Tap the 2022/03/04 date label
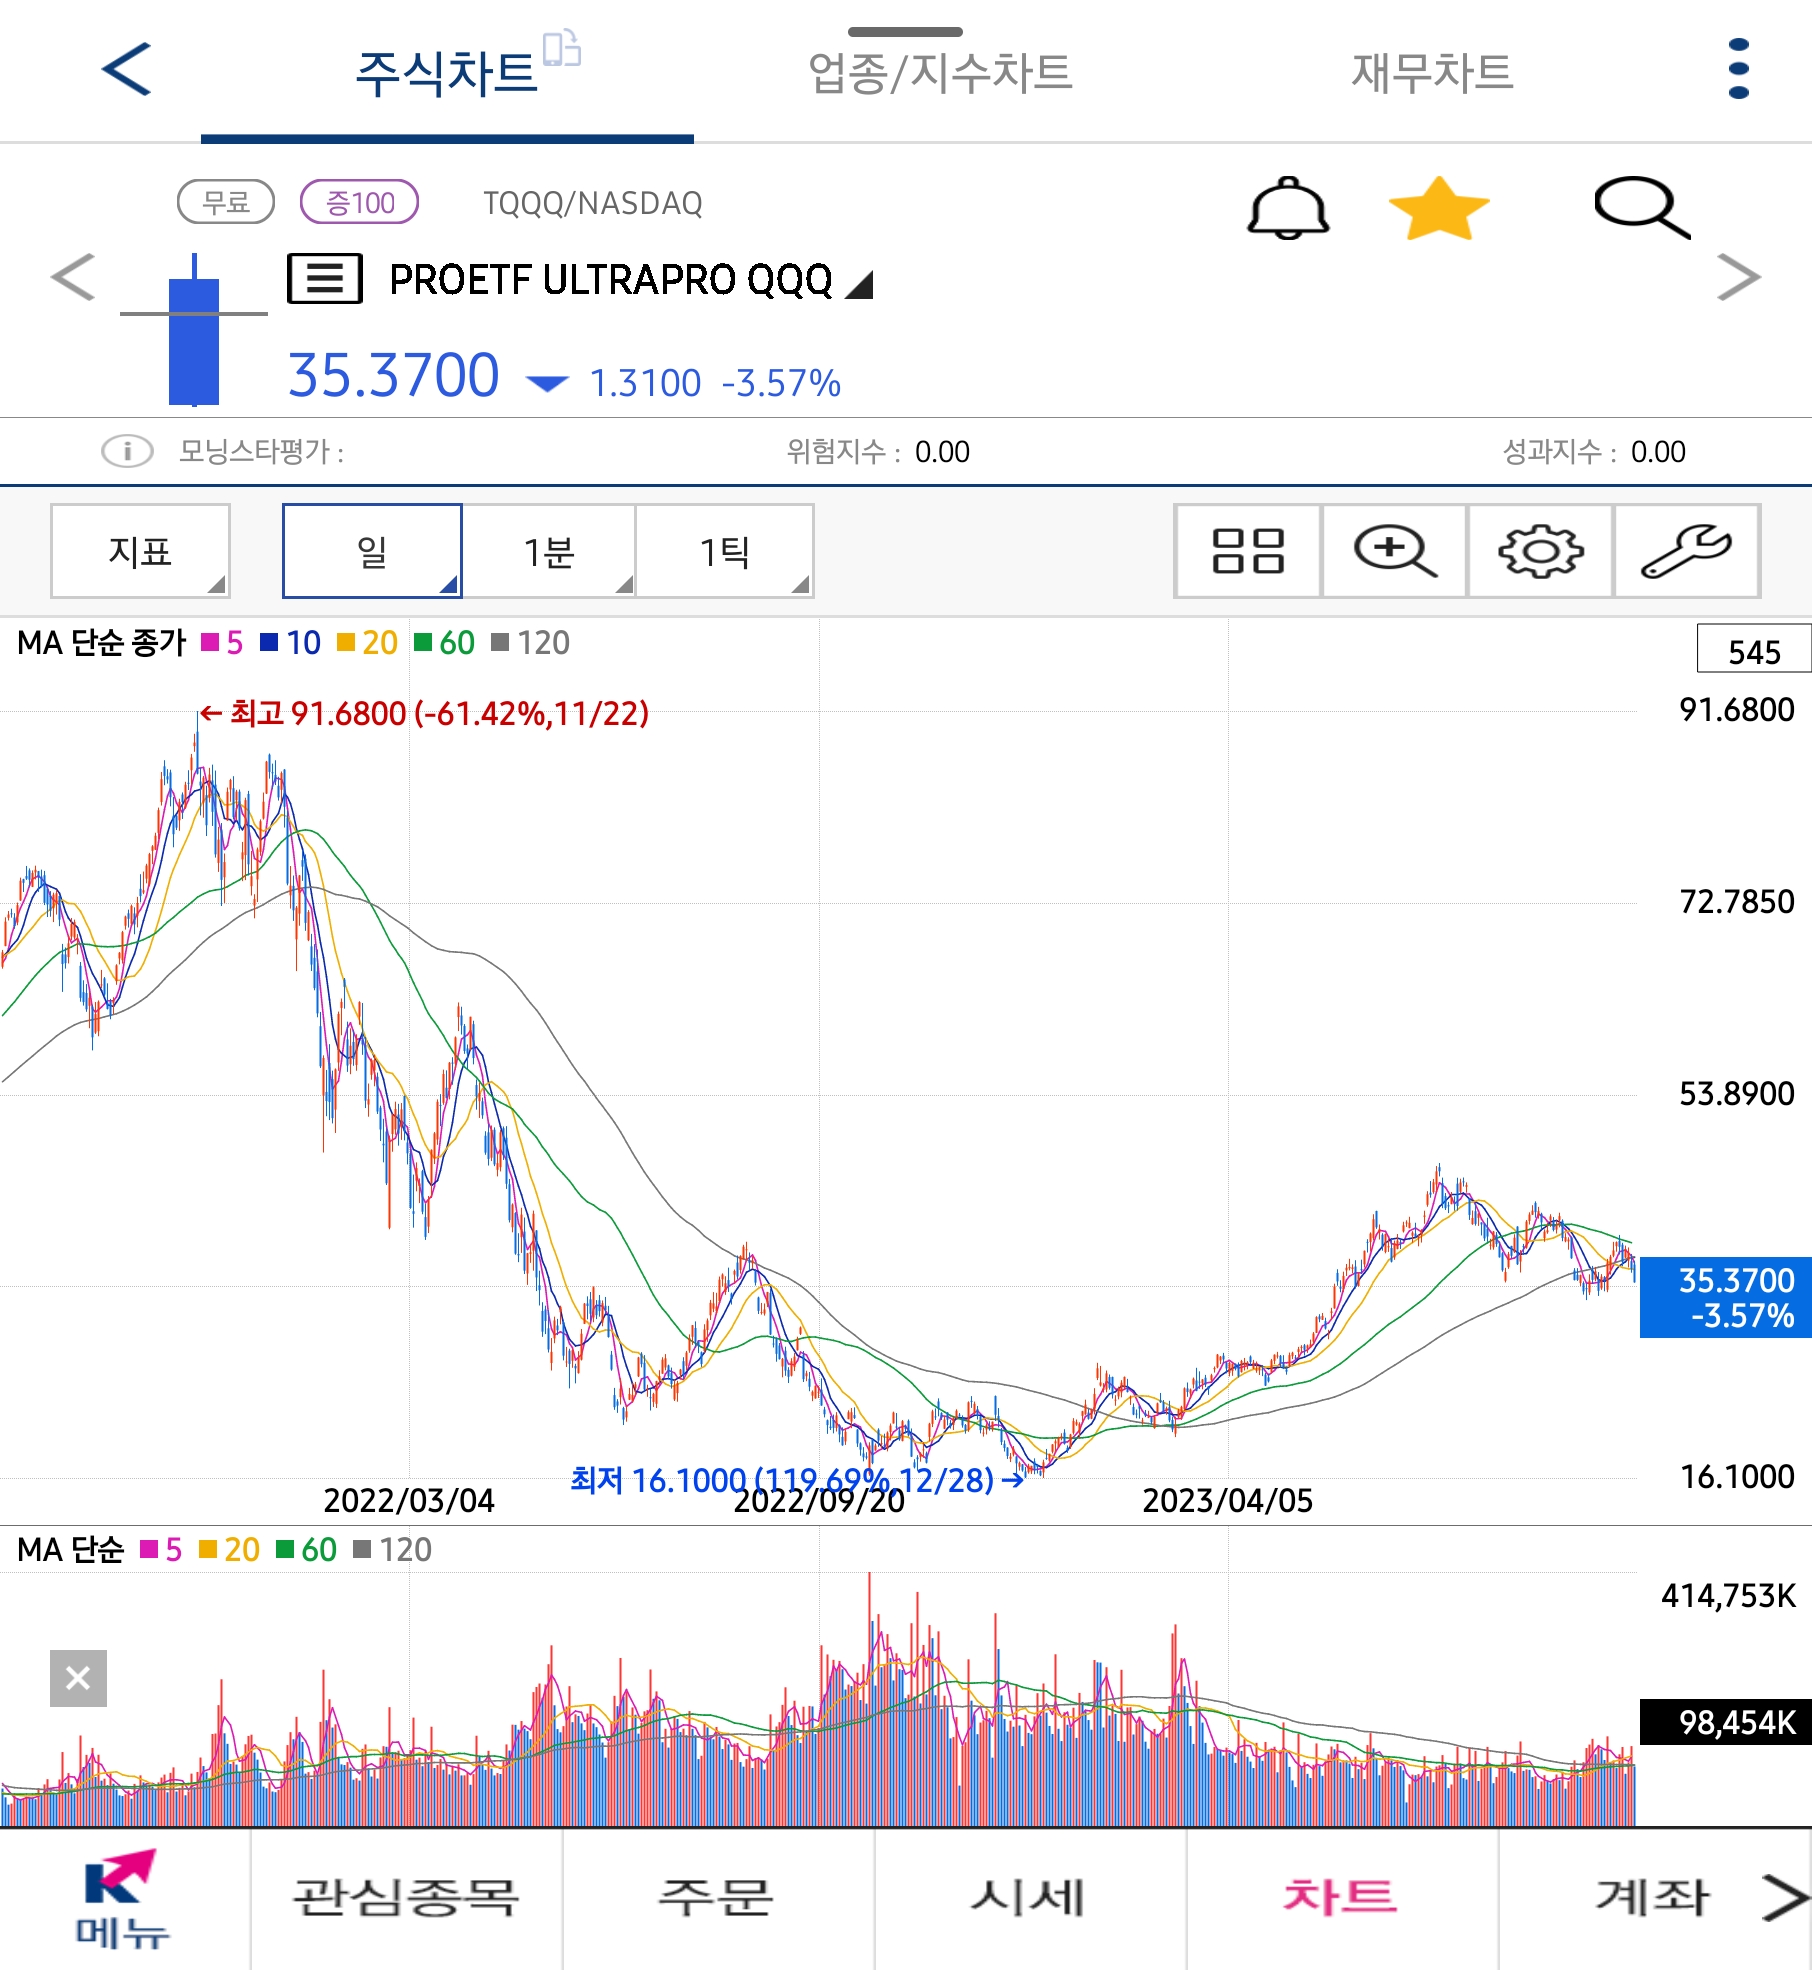The image size is (1812, 1970). pos(409,1500)
